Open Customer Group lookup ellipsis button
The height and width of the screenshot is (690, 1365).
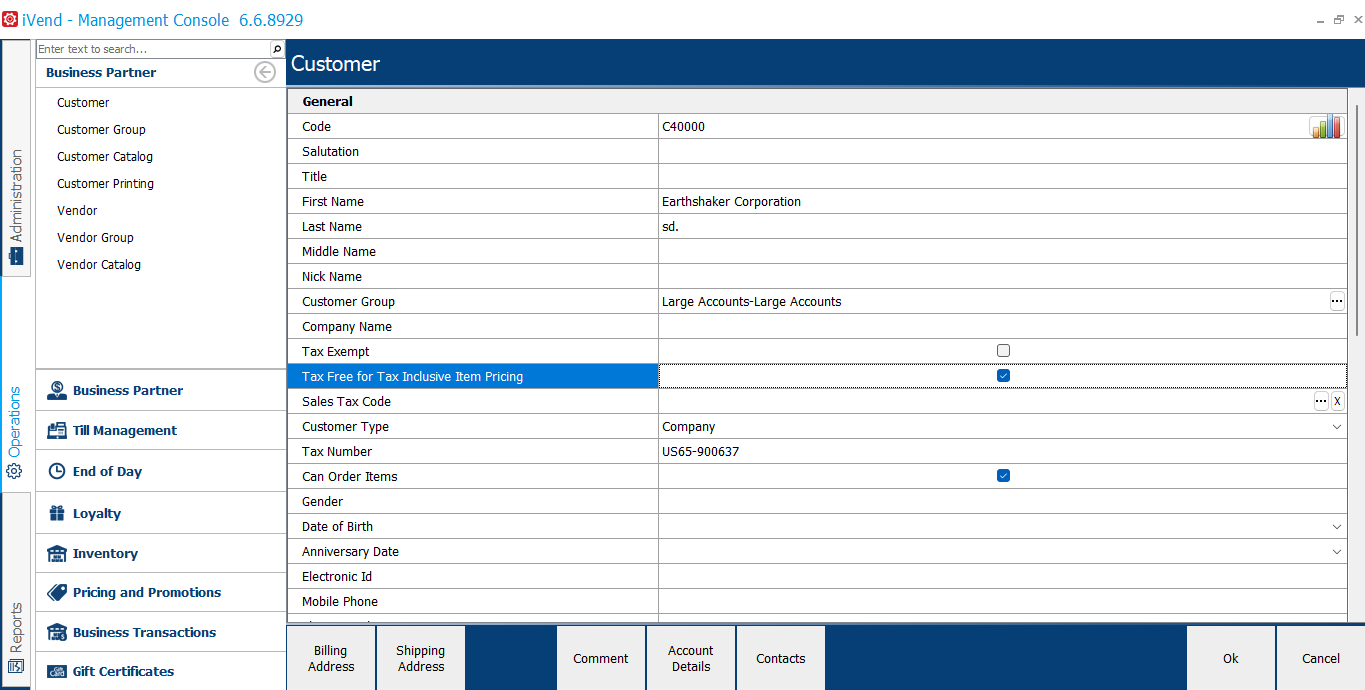click(1337, 301)
